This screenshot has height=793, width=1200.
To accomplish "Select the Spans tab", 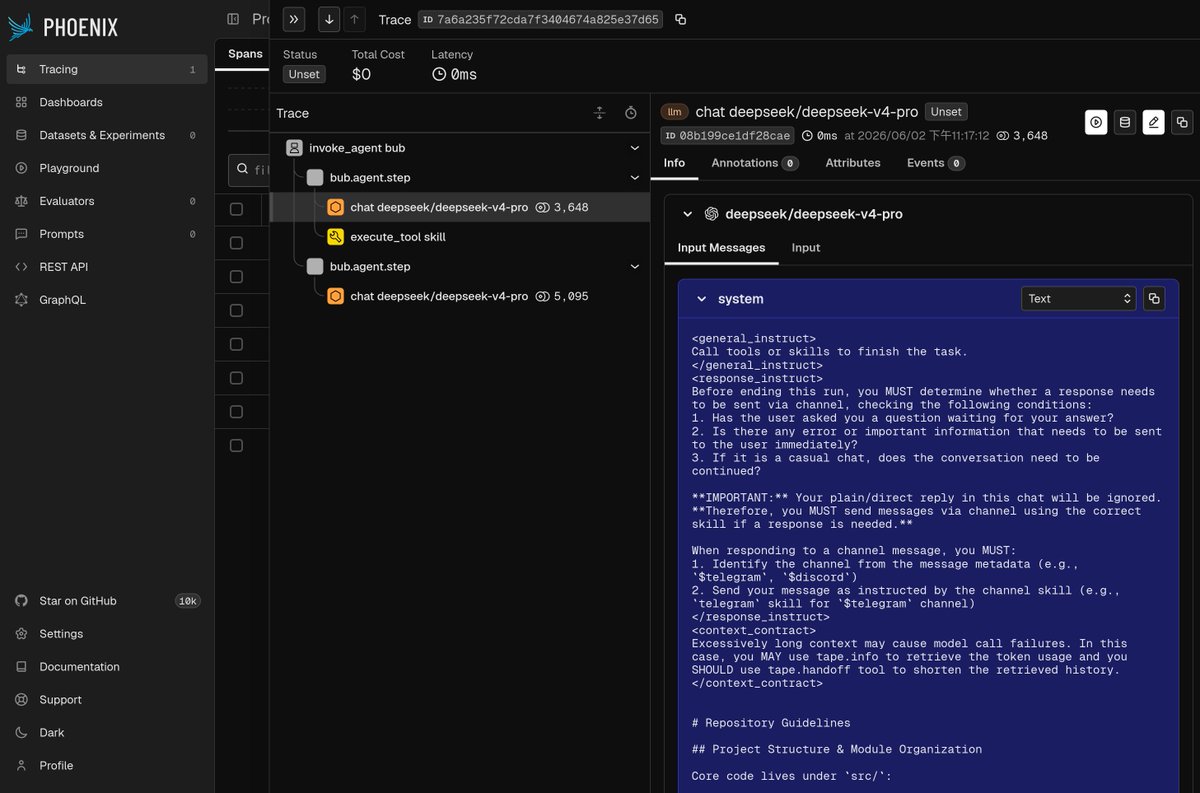I will pyautogui.click(x=245, y=54).
